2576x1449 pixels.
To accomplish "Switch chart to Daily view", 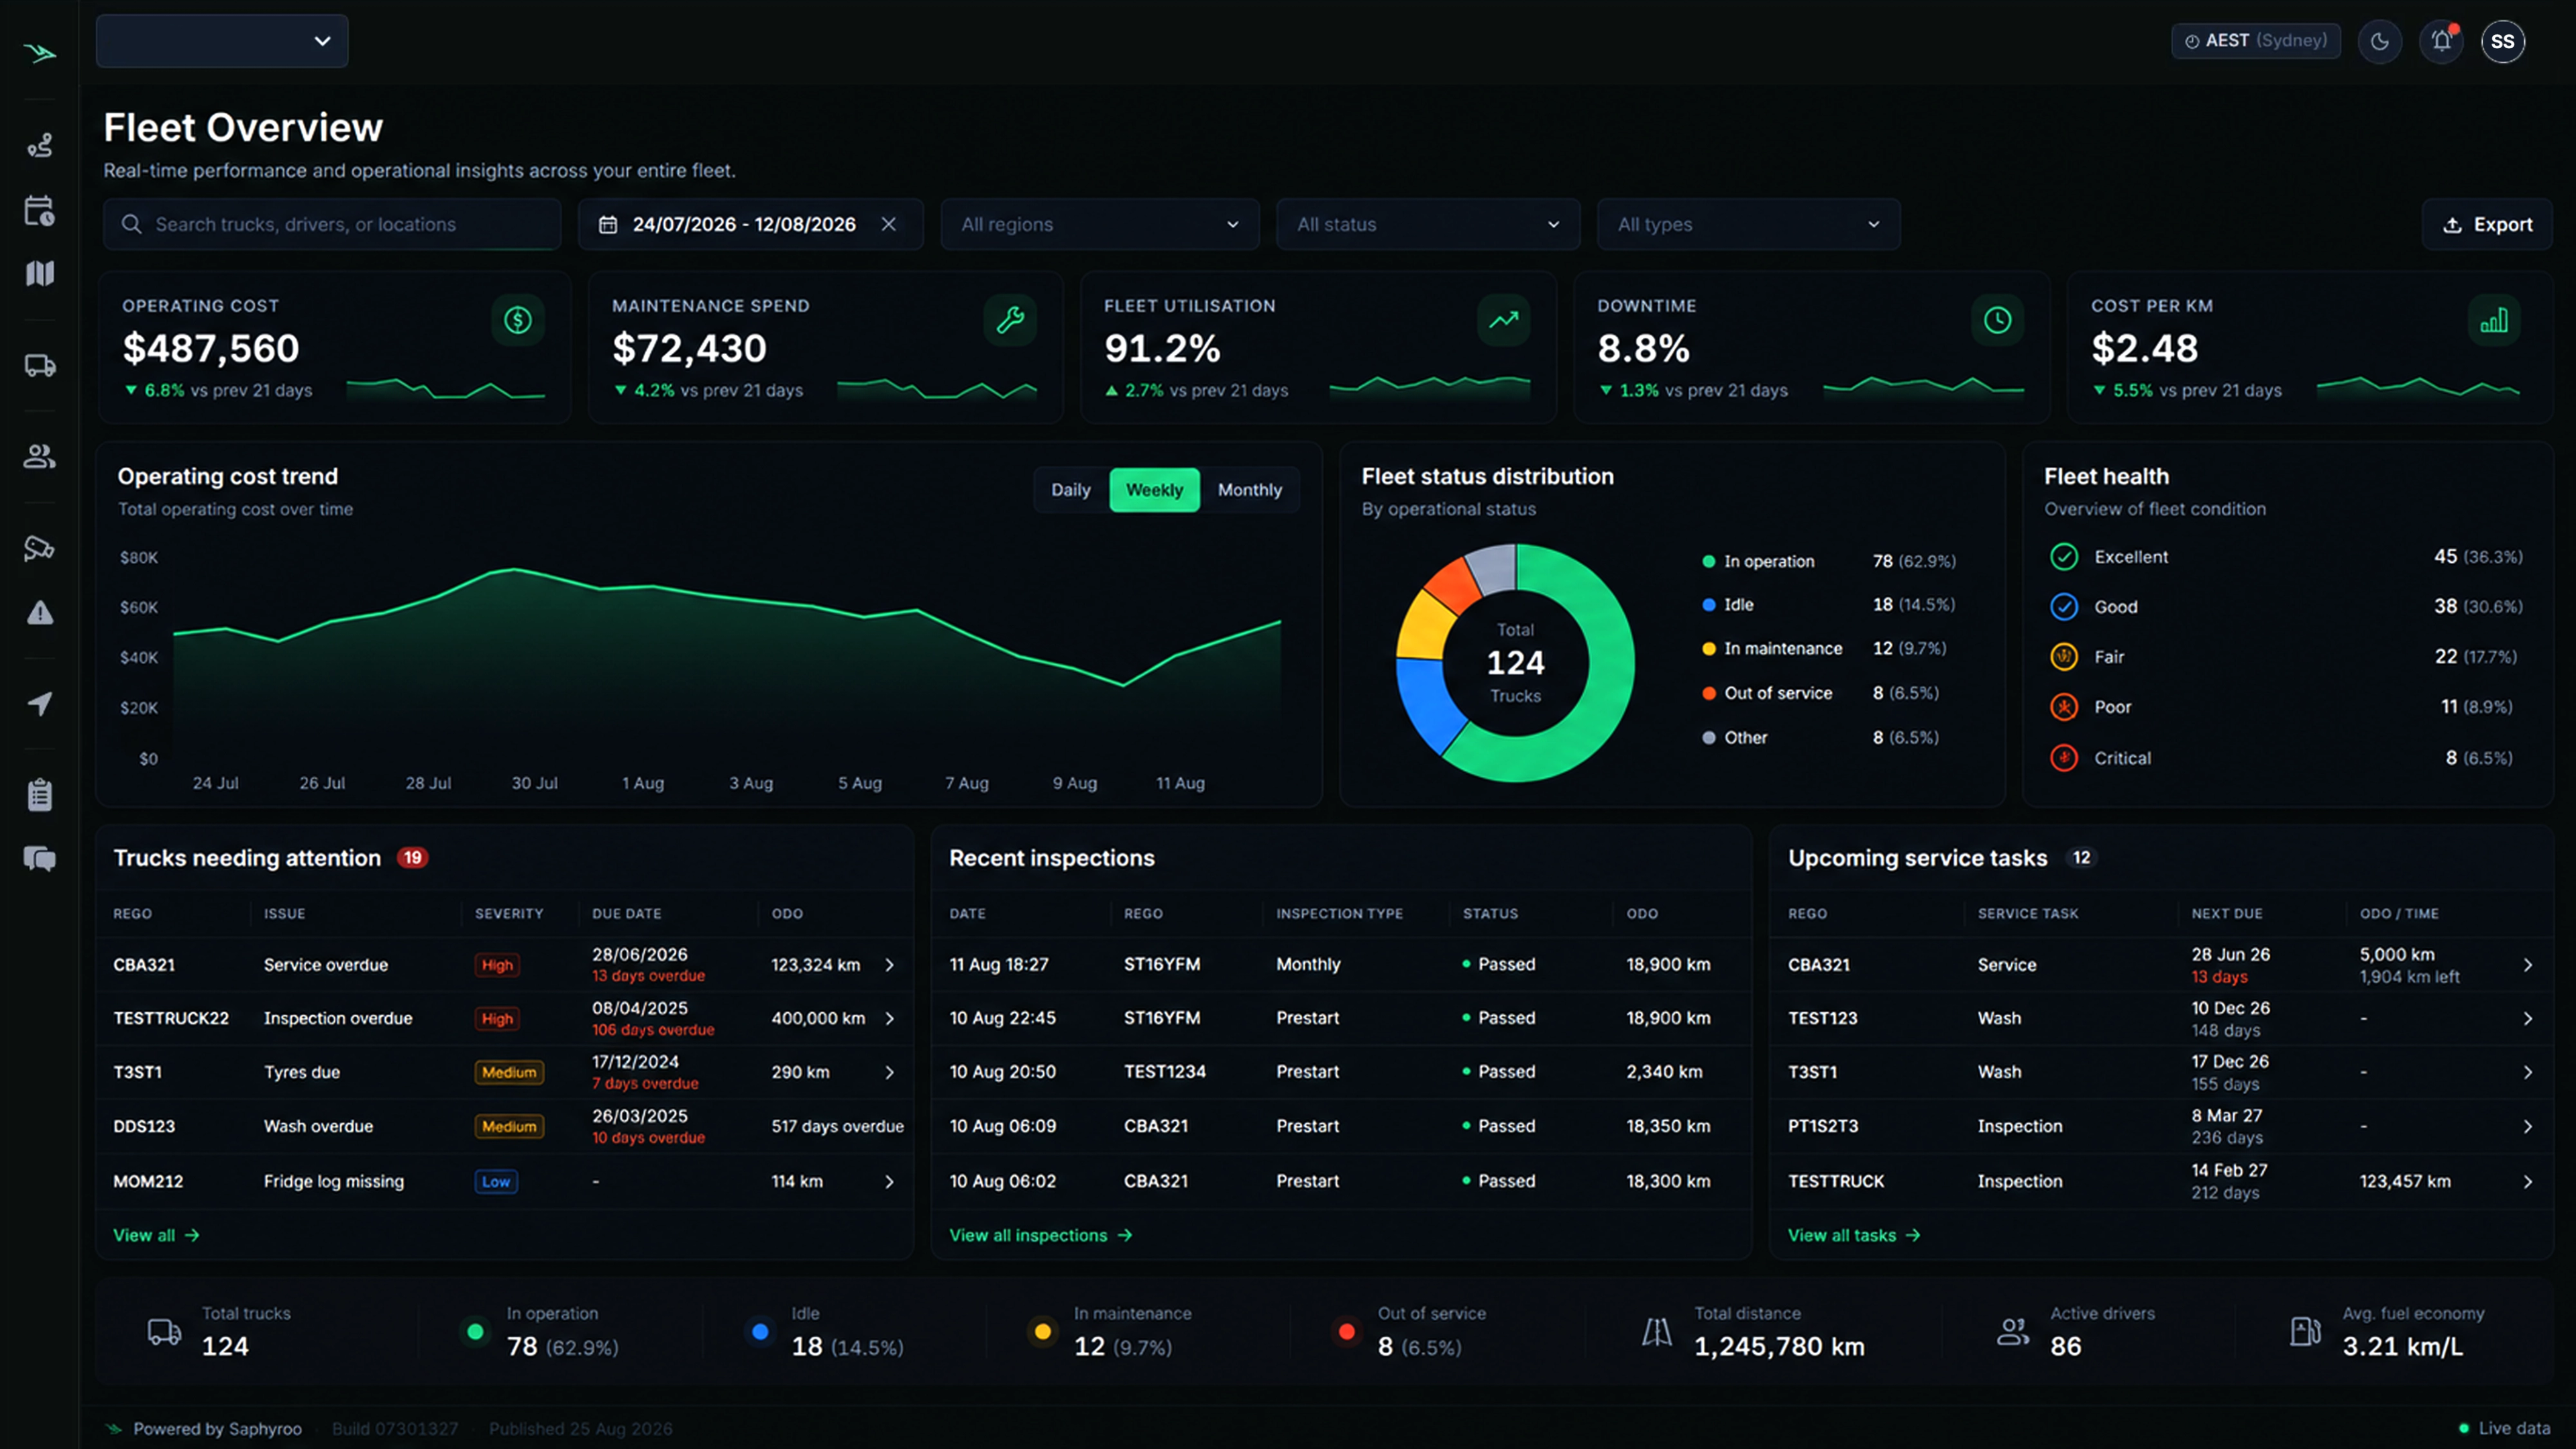I will tap(1070, 490).
